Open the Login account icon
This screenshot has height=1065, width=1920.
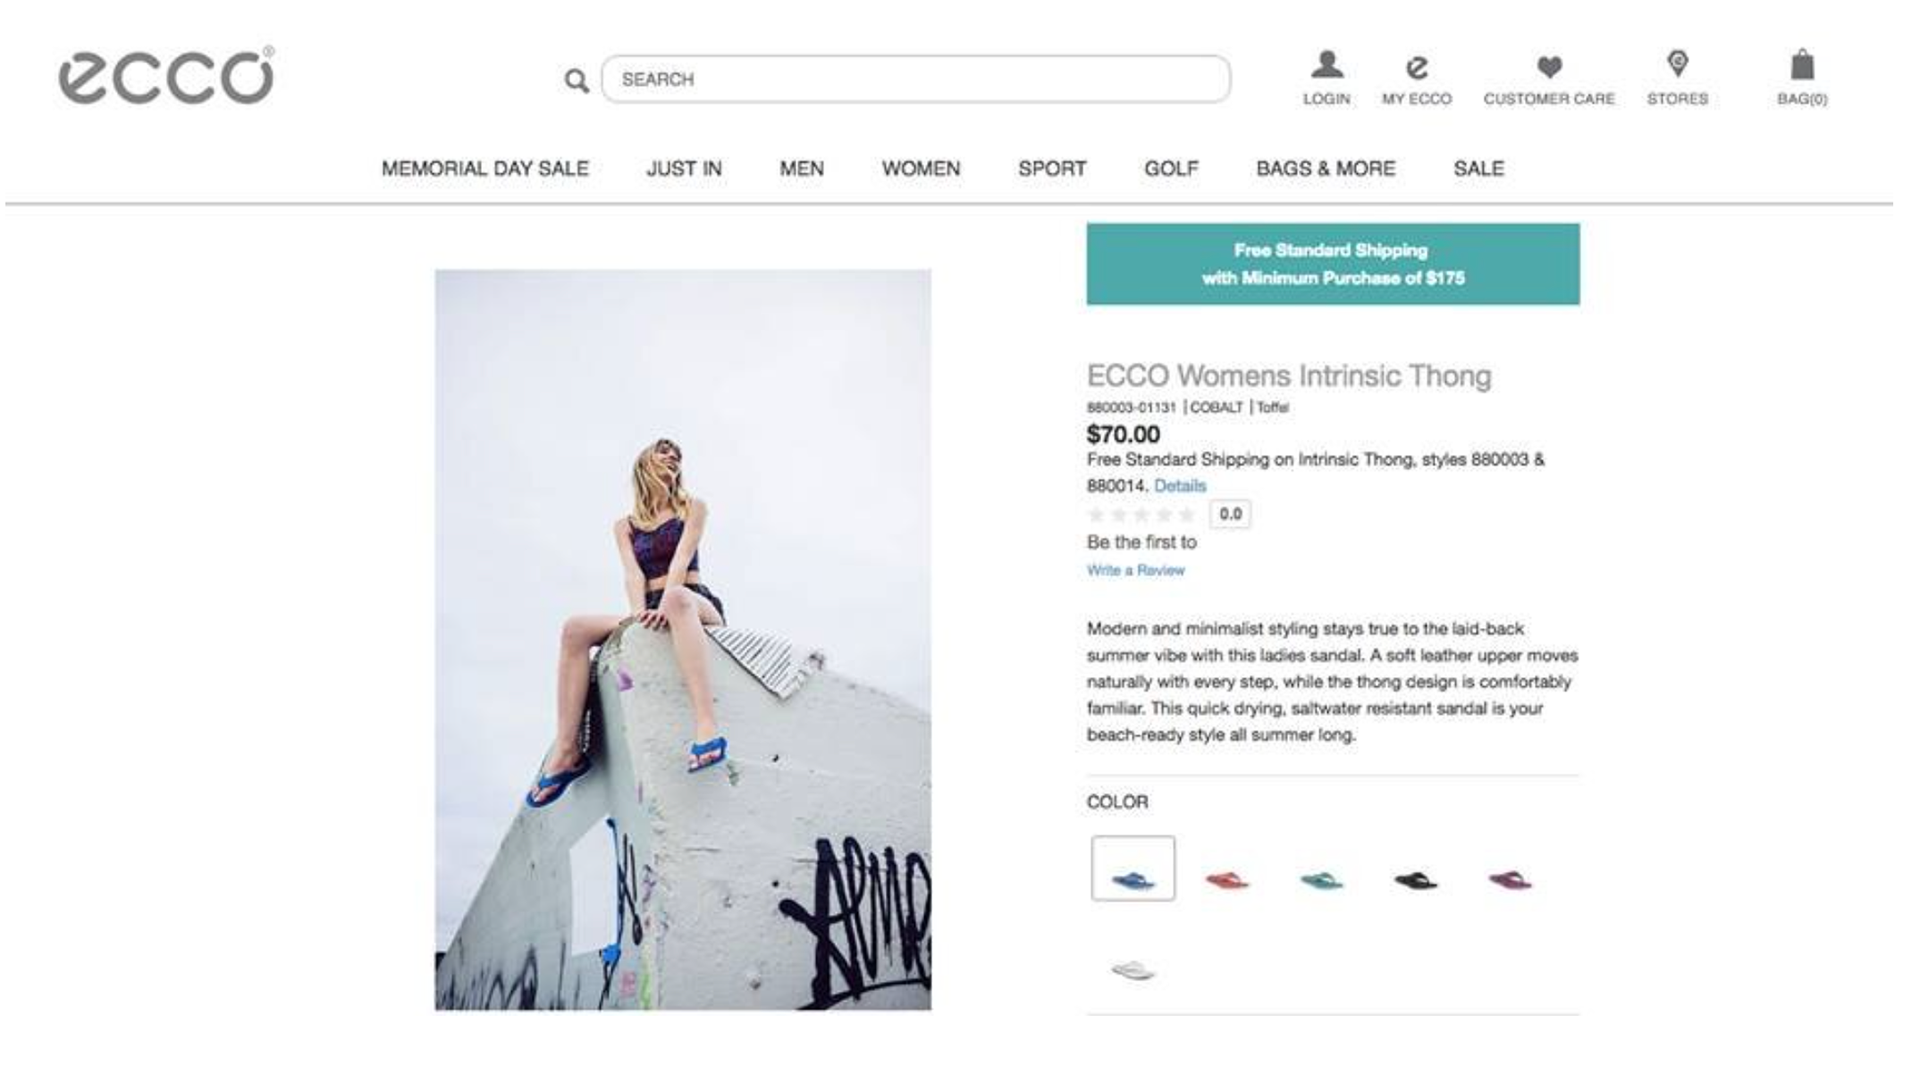[1326, 66]
